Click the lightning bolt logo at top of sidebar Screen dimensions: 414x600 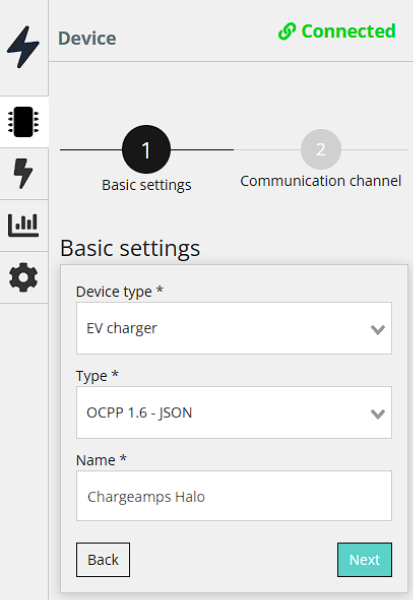pos(23,47)
